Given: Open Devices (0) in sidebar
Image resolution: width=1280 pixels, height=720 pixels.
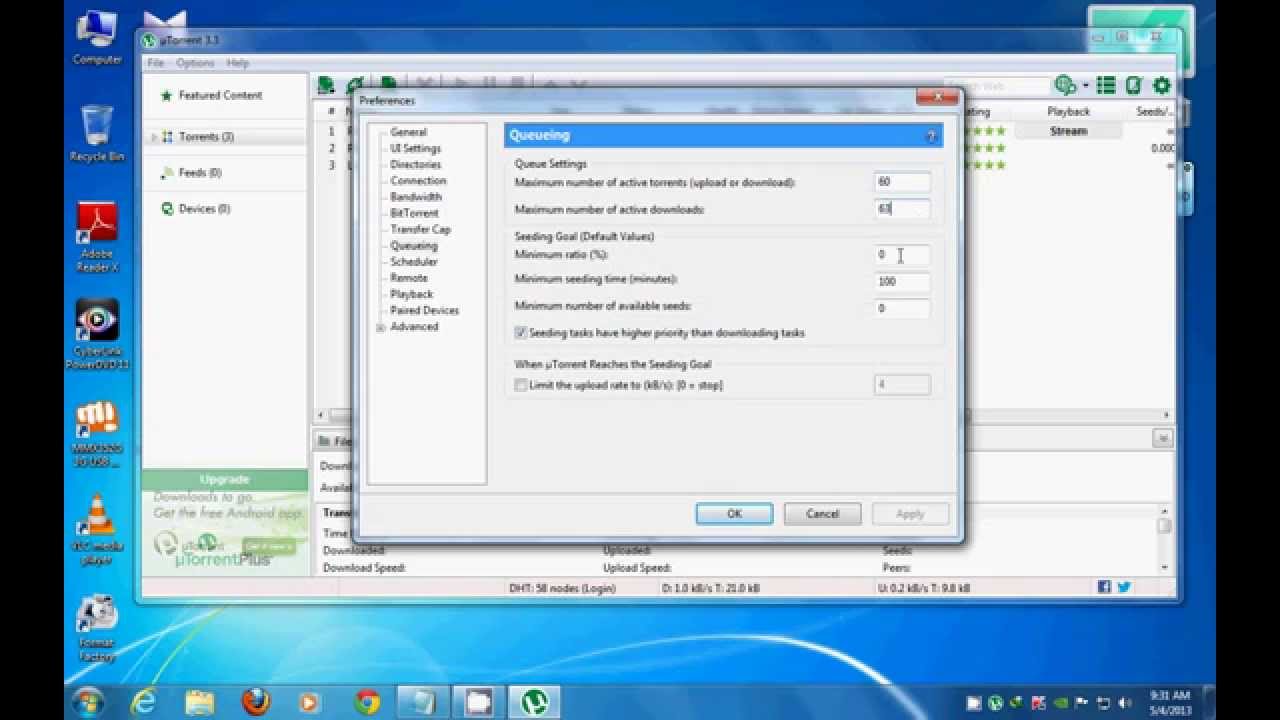Looking at the screenshot, I should pos(204,209).
